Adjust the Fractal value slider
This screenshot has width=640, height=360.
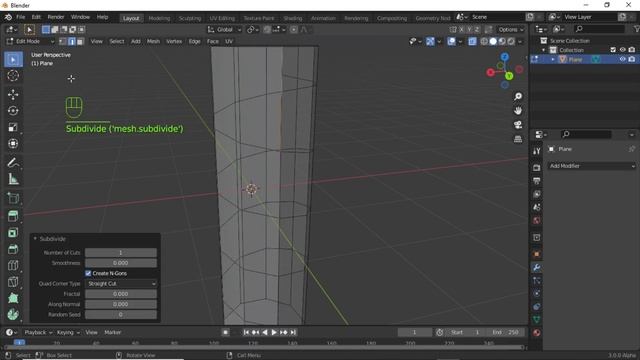click(121, 294)
